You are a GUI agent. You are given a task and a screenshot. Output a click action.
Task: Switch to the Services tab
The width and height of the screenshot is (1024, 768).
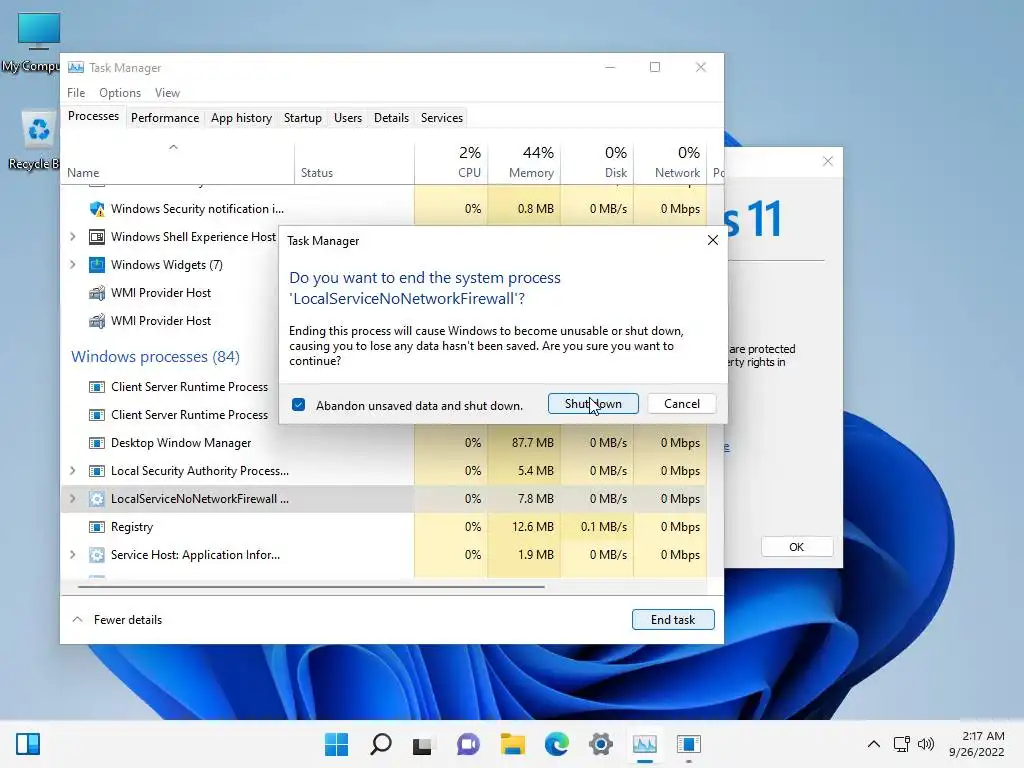[x=441, y=118]
